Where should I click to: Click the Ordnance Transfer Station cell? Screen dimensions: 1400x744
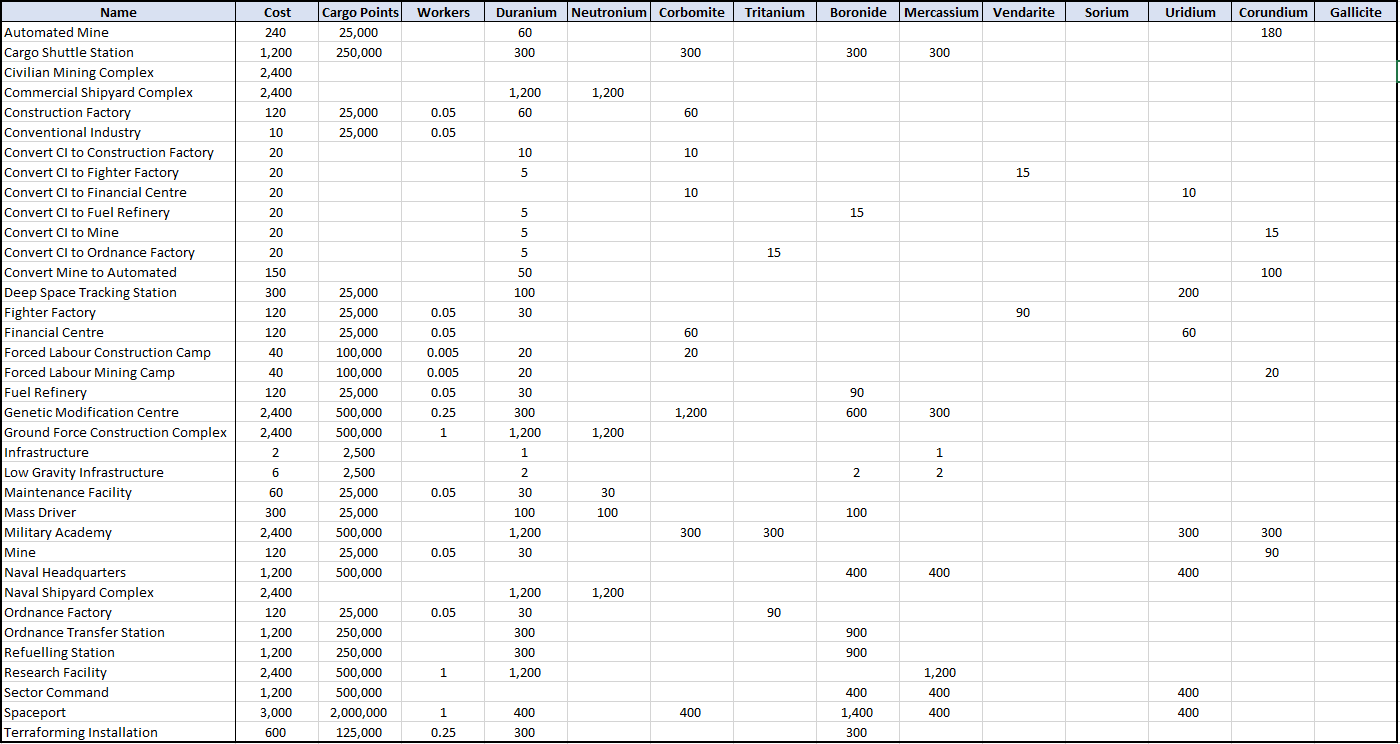click(x=119, y=632)
